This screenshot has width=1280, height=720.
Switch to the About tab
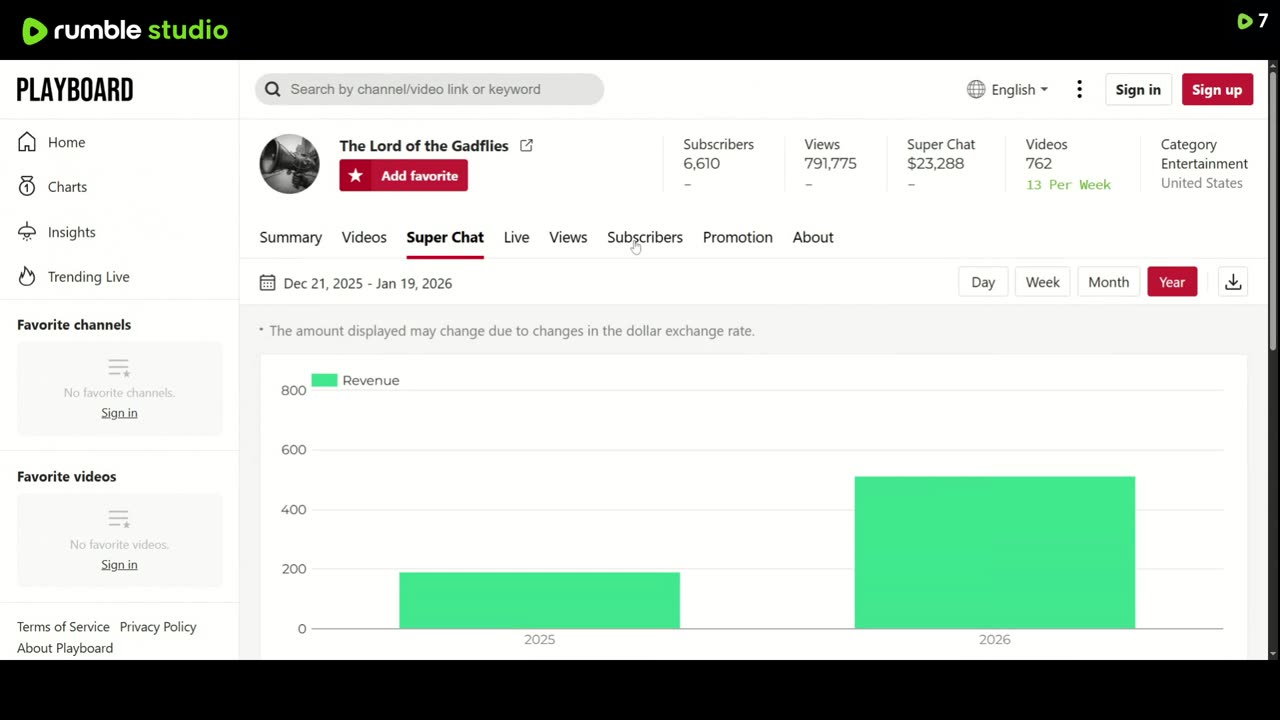pyautogui.click(x=813, y=237)
